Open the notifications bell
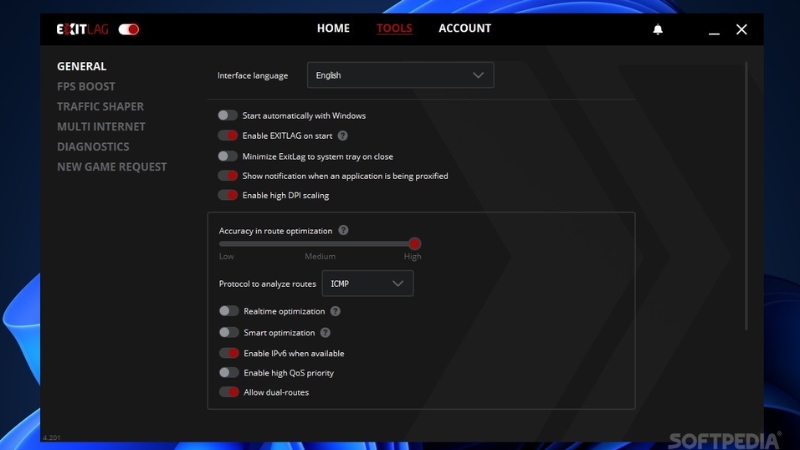 point(658,29)
